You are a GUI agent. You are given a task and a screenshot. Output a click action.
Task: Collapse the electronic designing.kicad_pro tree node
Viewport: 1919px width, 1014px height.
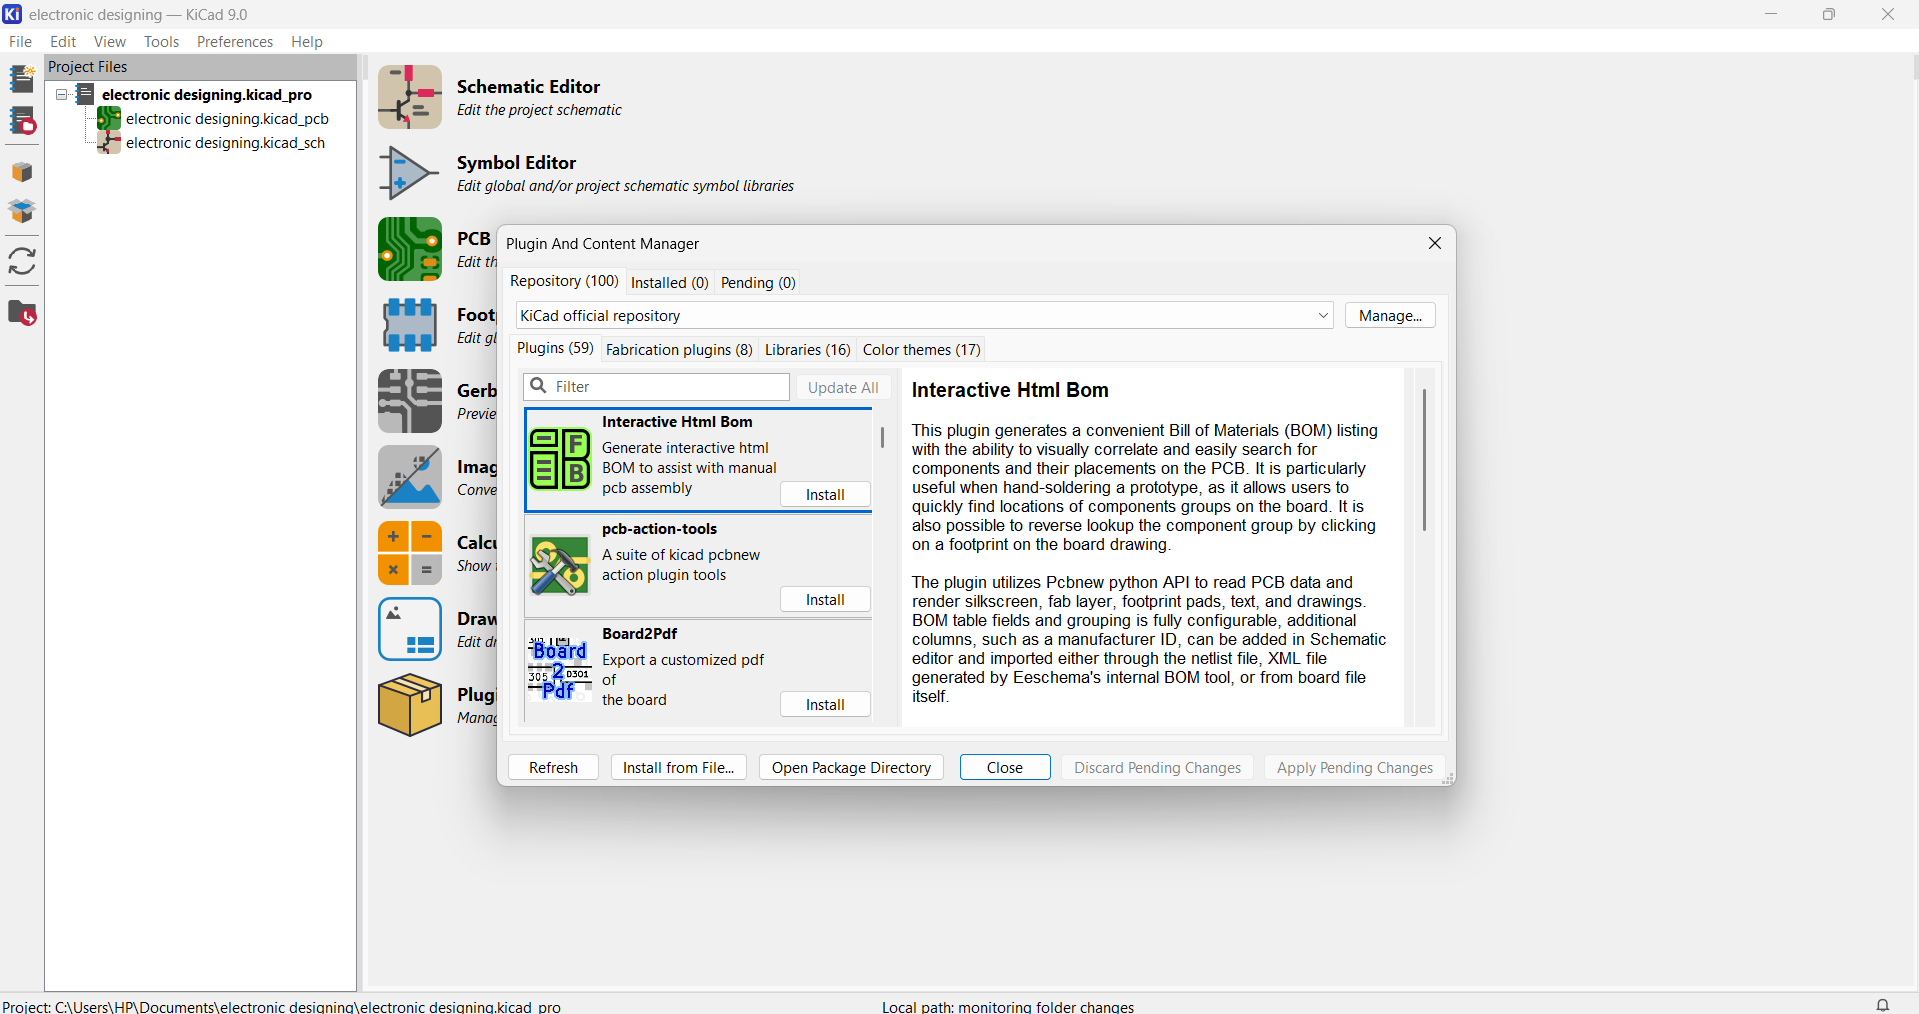click(x=61, y=95)
